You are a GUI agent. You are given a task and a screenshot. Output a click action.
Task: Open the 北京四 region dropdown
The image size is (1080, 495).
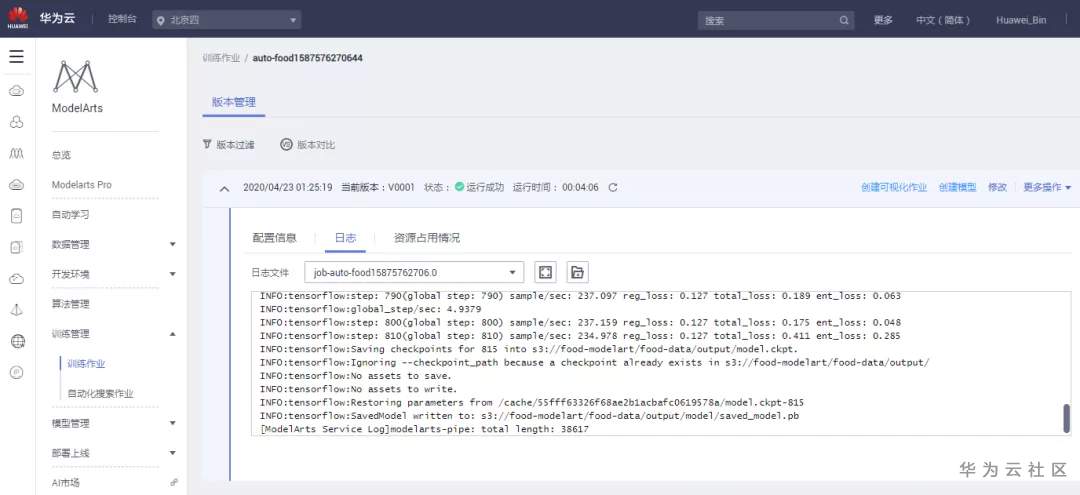click(x=227, y=20)
